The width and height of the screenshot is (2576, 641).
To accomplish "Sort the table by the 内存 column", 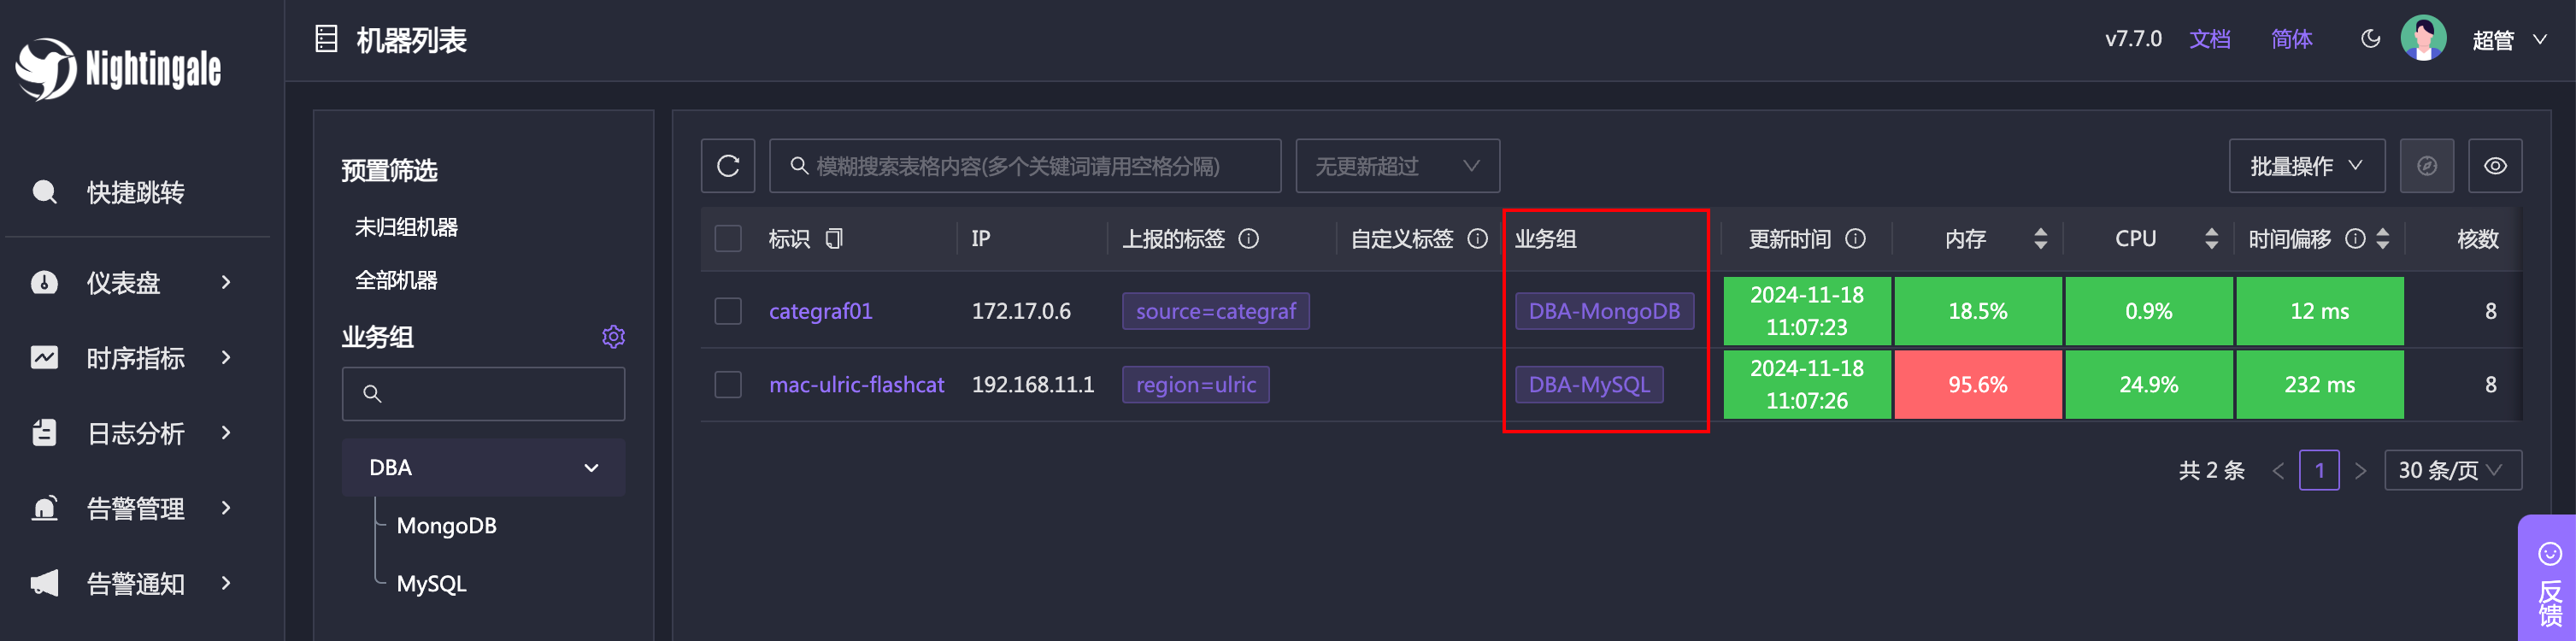I will tap(2040, 239).
